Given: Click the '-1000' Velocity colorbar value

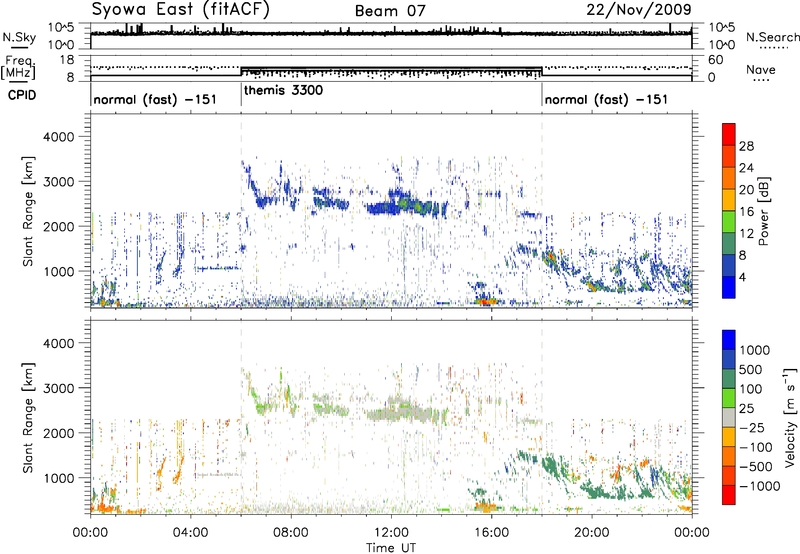Looking at the screenshot, I should [x=760, y=486].
